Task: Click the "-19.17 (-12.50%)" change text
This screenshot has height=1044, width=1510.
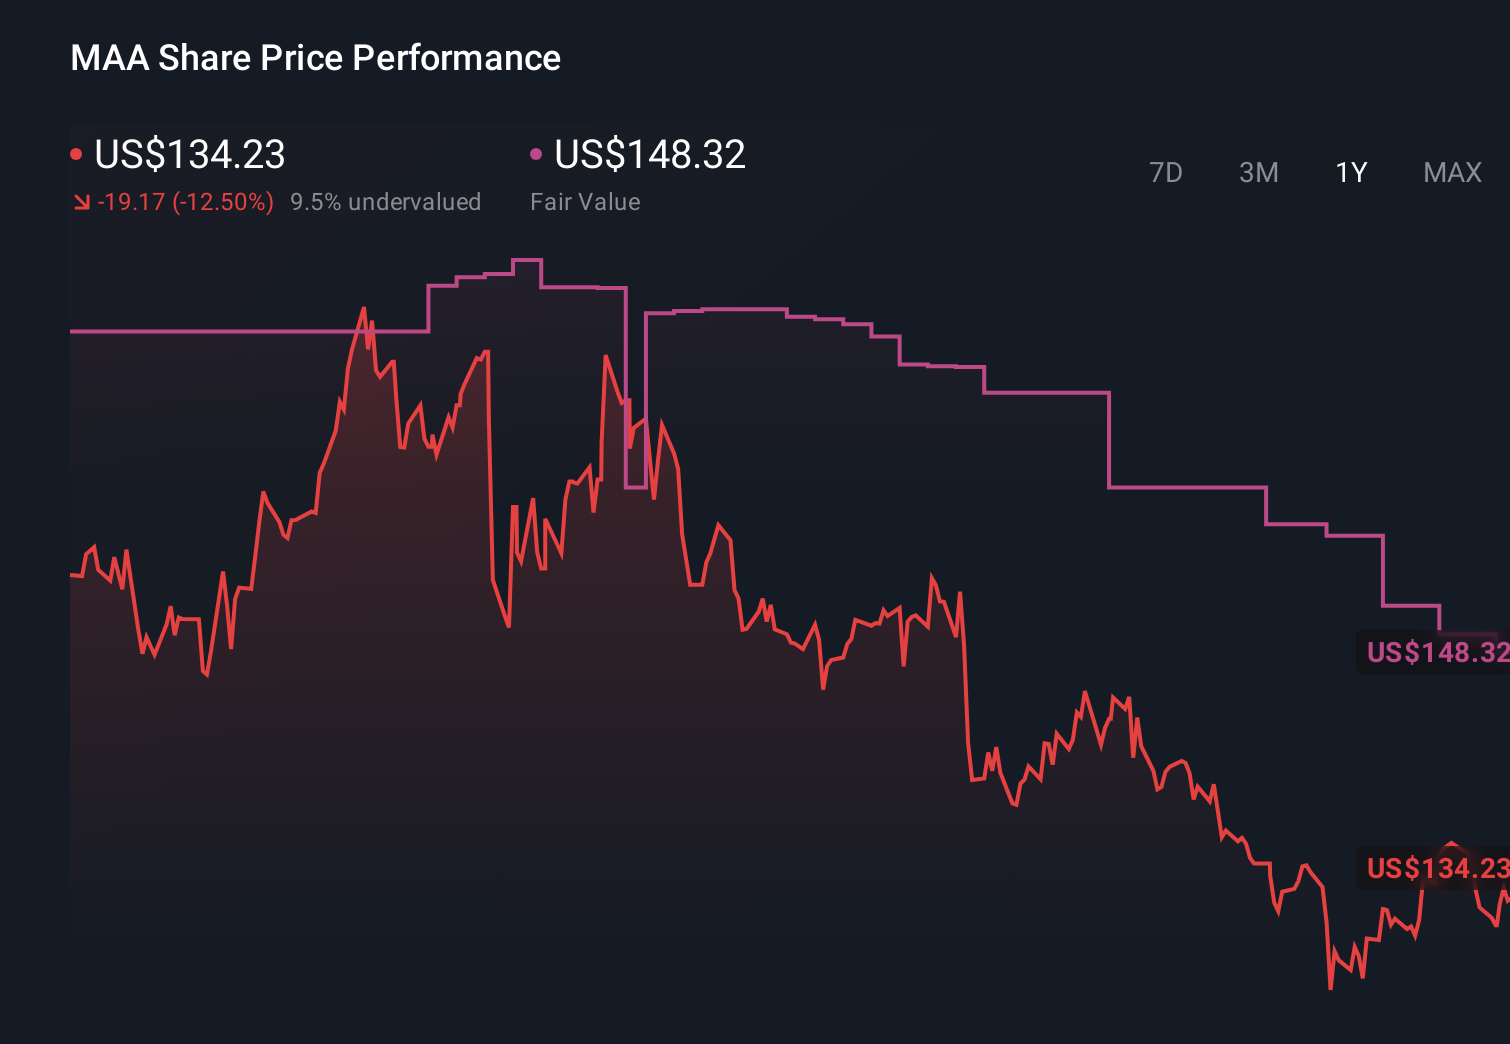Action: coord(187,201)
